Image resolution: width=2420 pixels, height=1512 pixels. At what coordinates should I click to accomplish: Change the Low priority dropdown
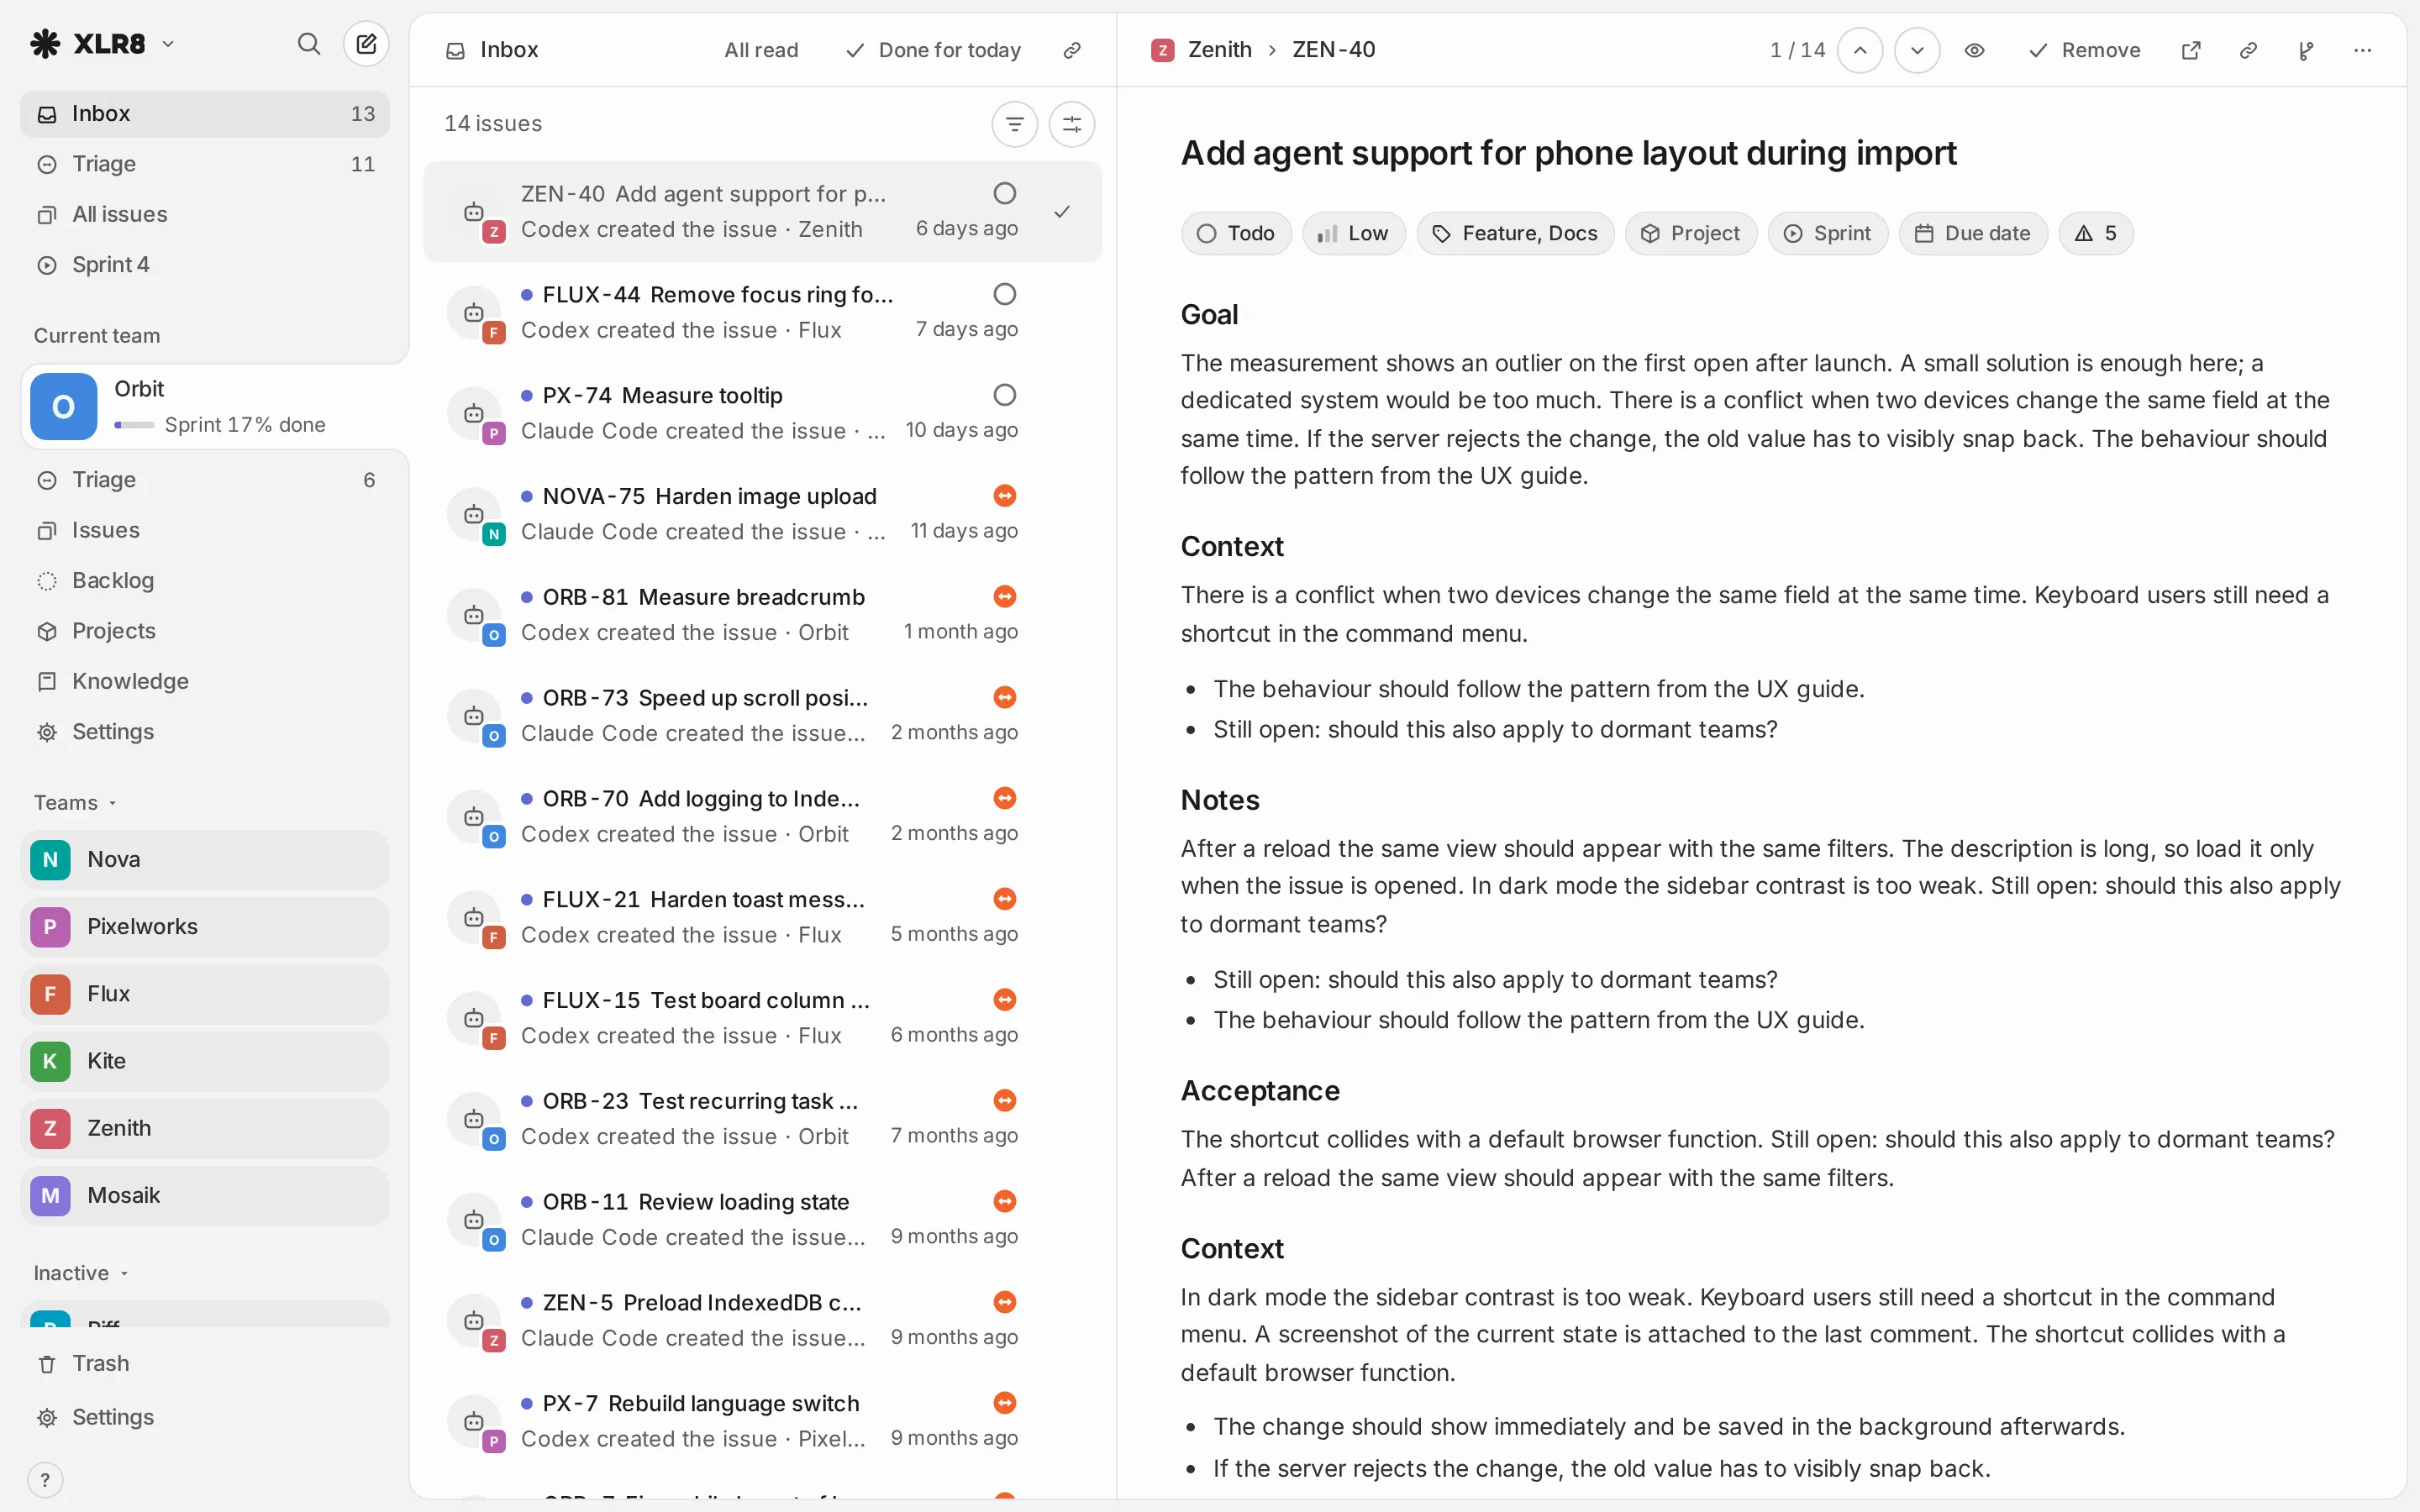(1353, 233)
